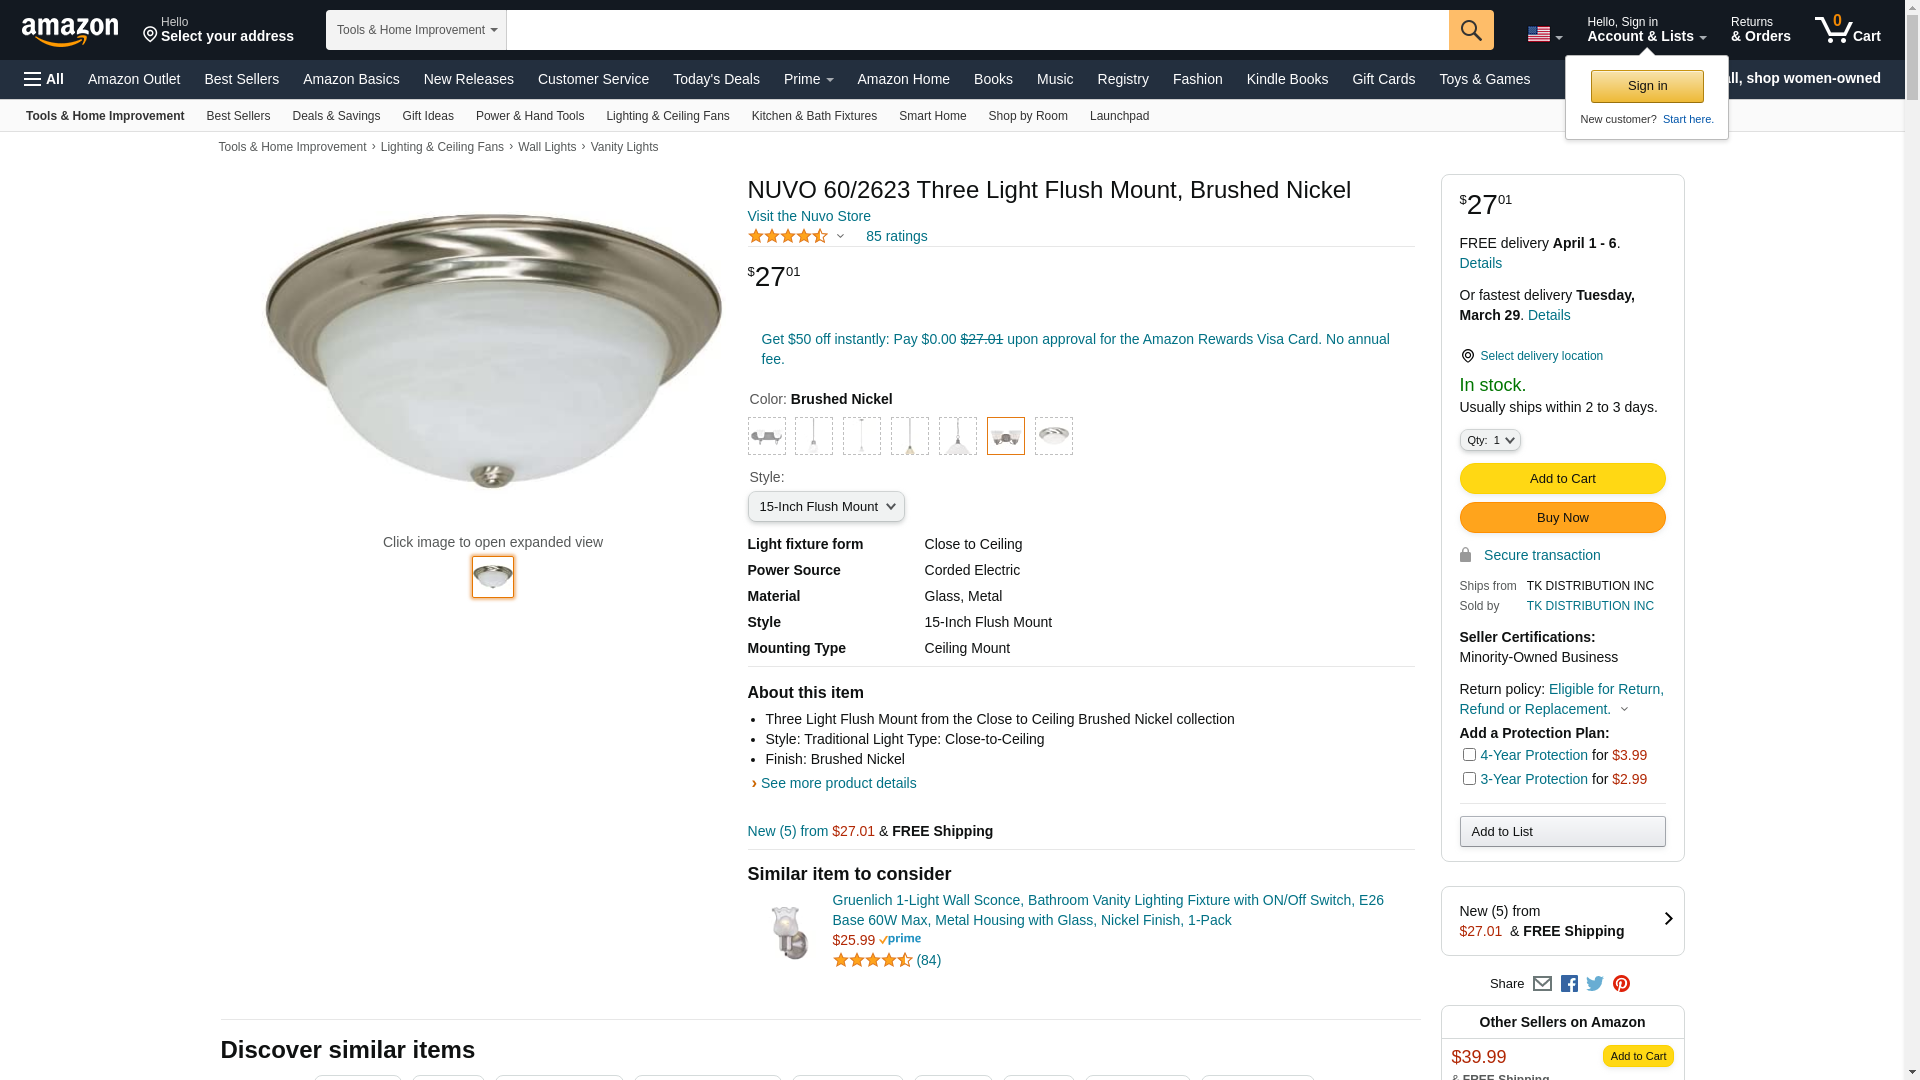The width and height of the screenshot is (1920, 1080).
Task: Open the All hamburger menu
Action: tap(44, 79)
